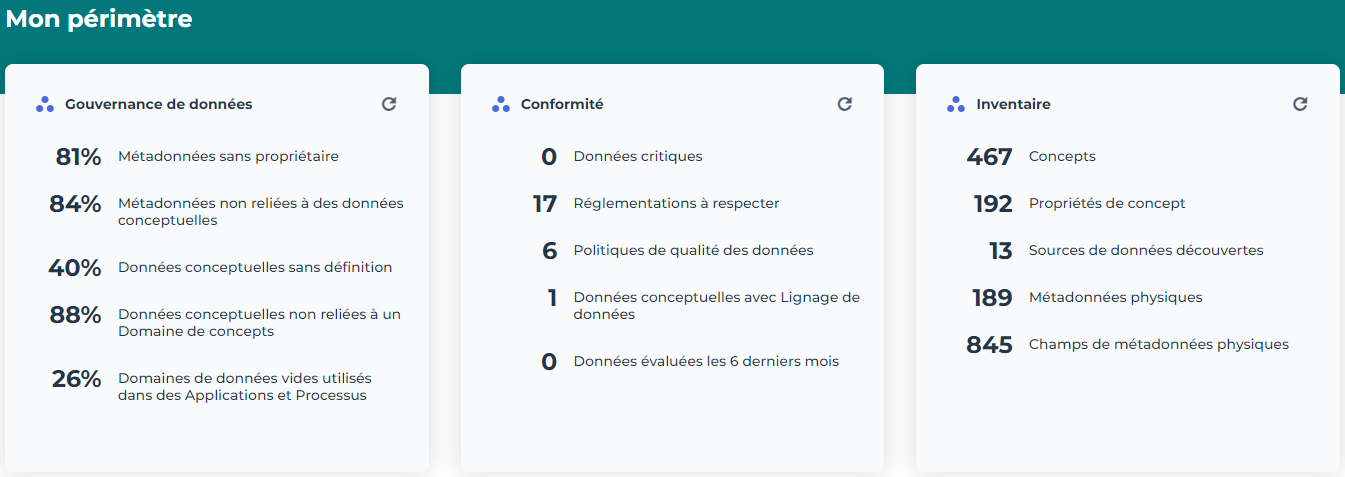Click the Inventaire three-dots icon

pos(956,104)
